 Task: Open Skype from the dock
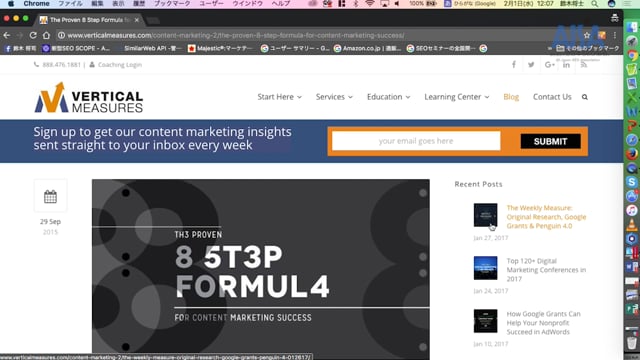tap(632, 182)
